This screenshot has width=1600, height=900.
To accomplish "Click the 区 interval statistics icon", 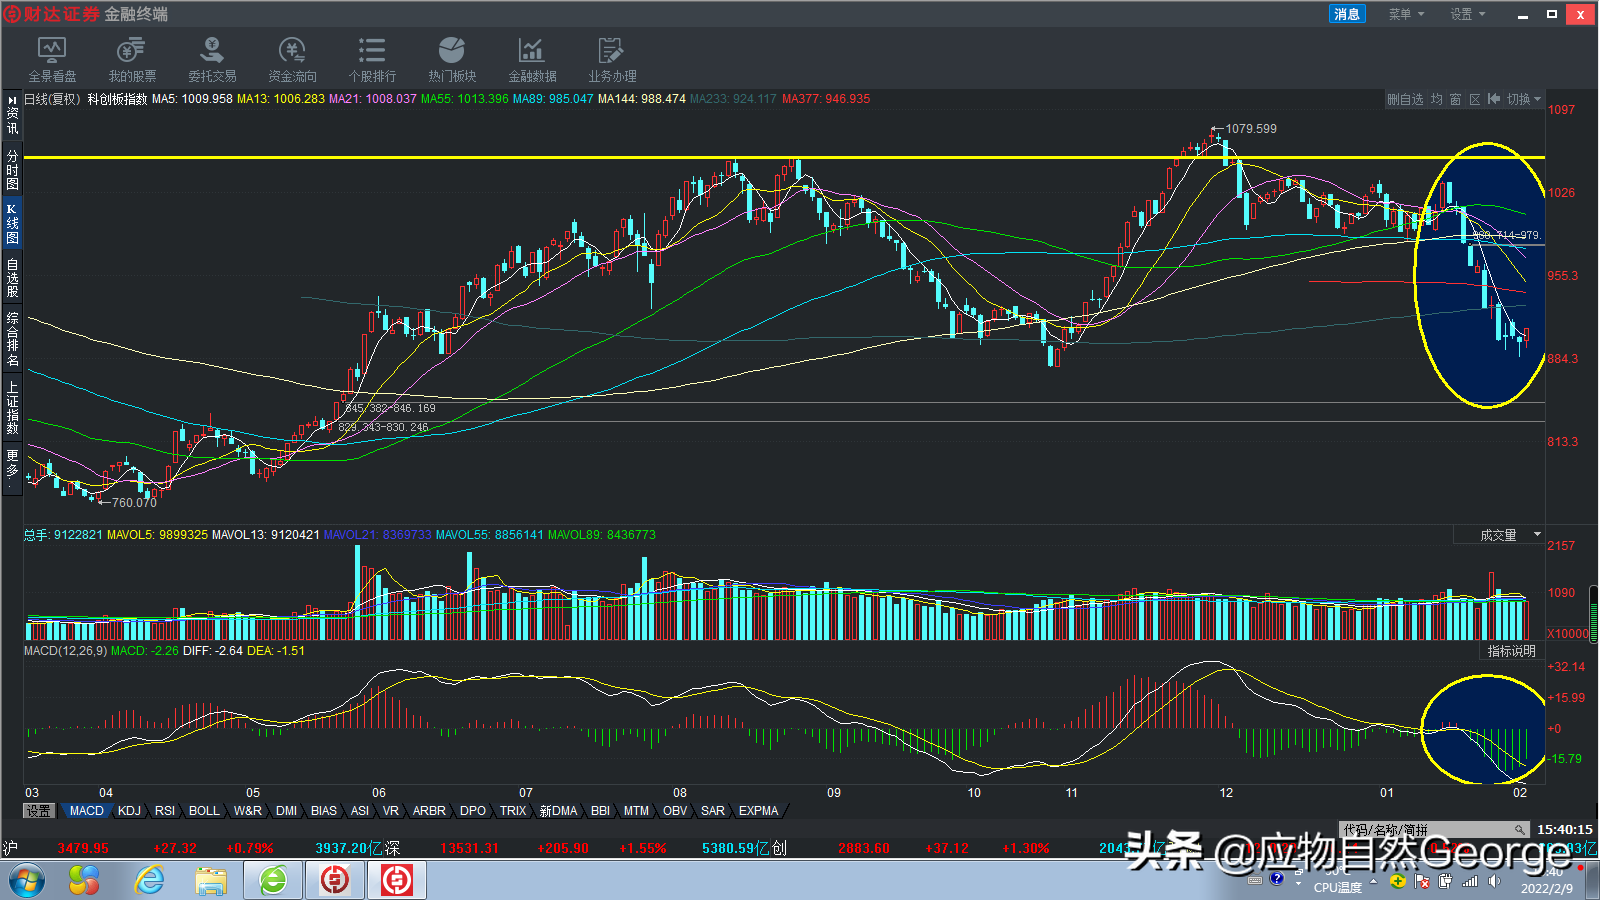I will [x=1475, y=99].
